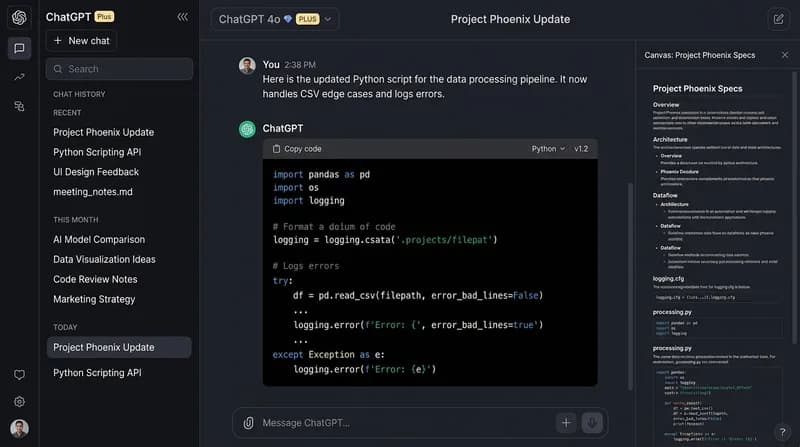Click the Project Phoenix Specs canvas heading
800x447 pixels.
(x=697, y=89)
